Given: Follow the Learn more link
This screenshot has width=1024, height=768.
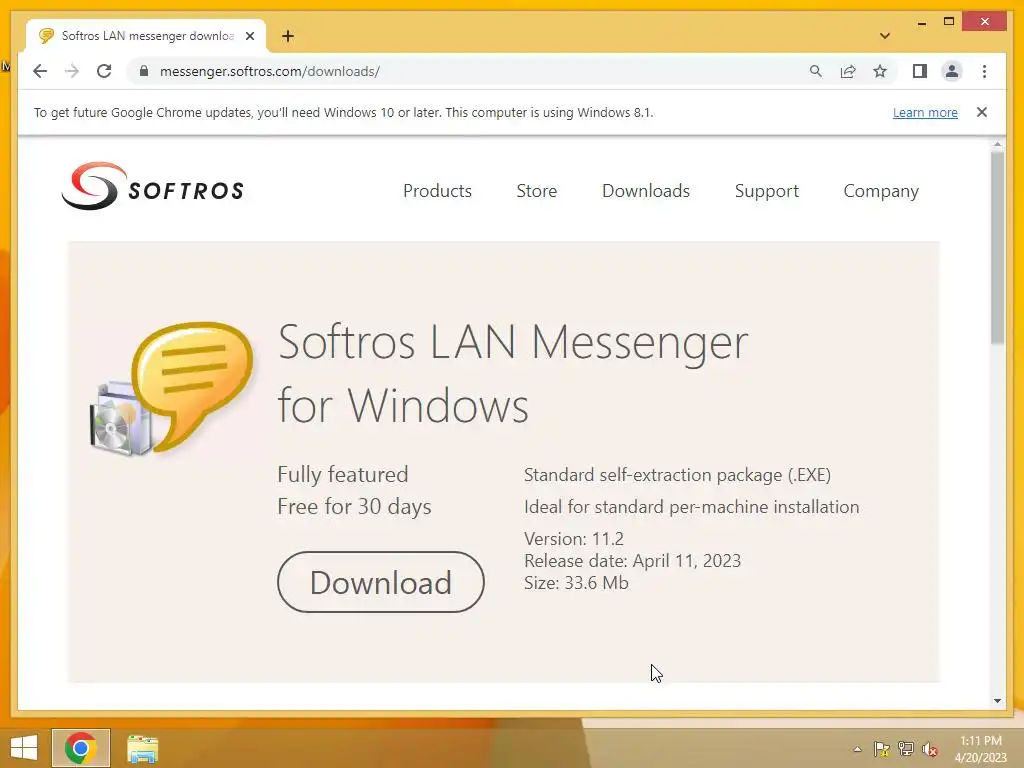Looking at the screenshot, I should pos(925,112).
